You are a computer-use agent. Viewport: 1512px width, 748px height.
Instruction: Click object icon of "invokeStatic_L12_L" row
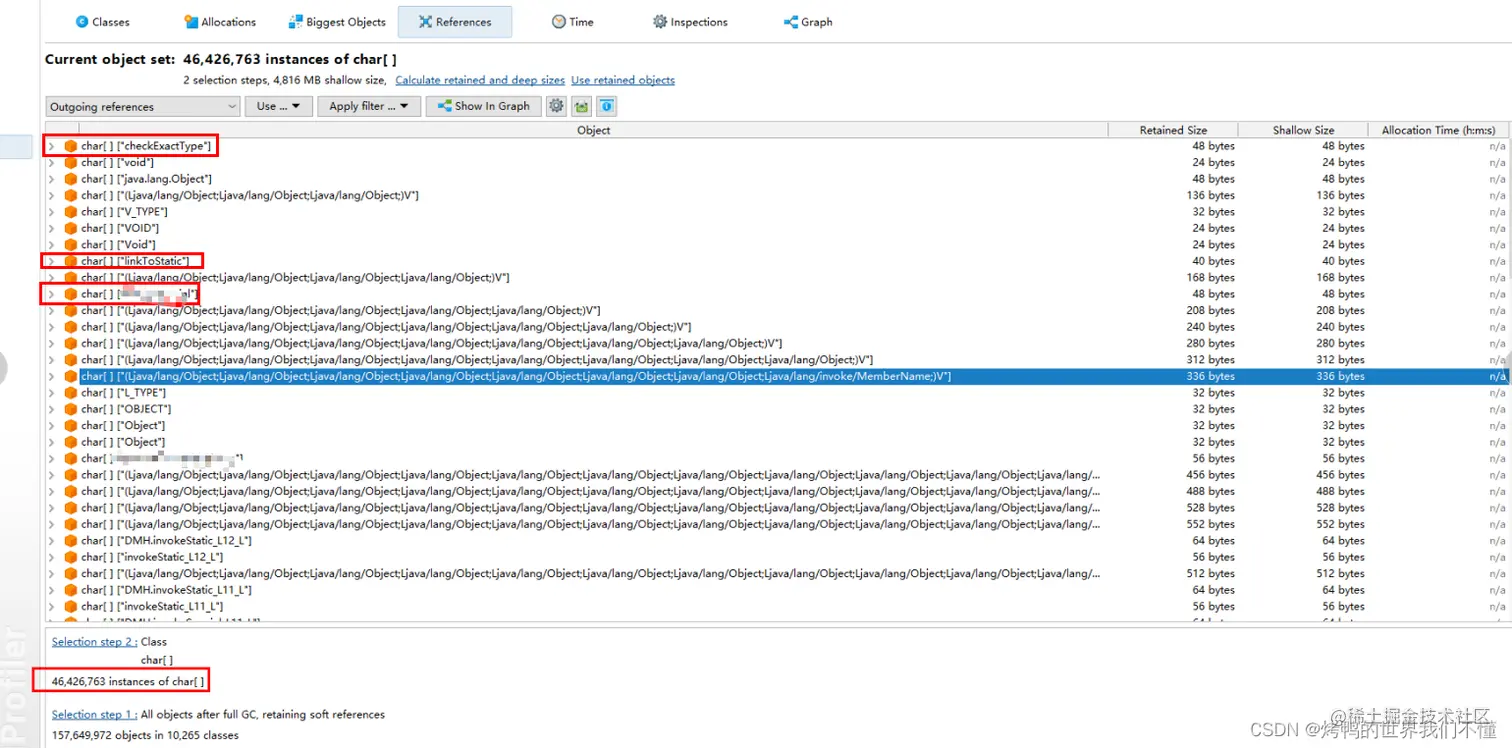click(x=71, y=557)
